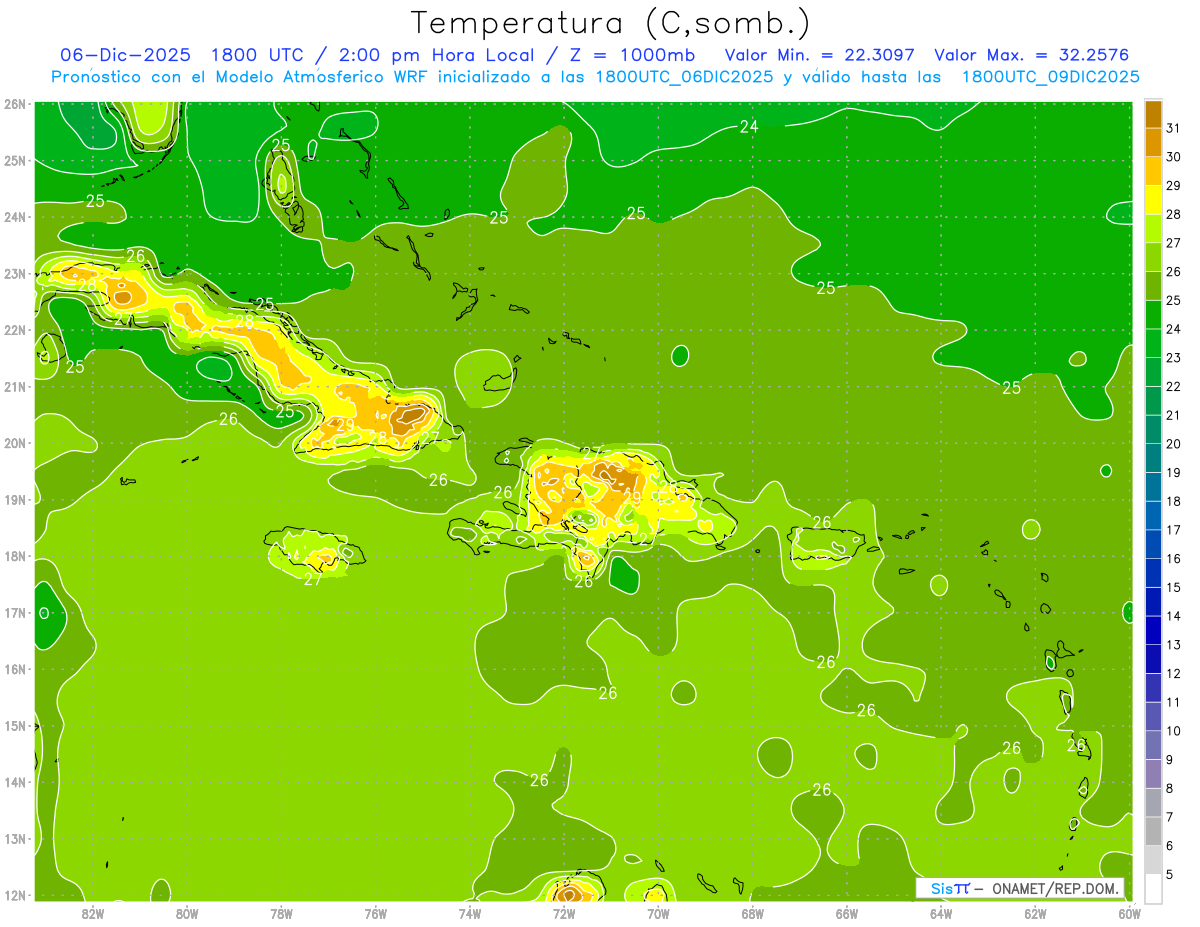Click the 'Temperatura (C,somb.)' map title
This screenshot has width=1200, height=927.
pos(611,23)
